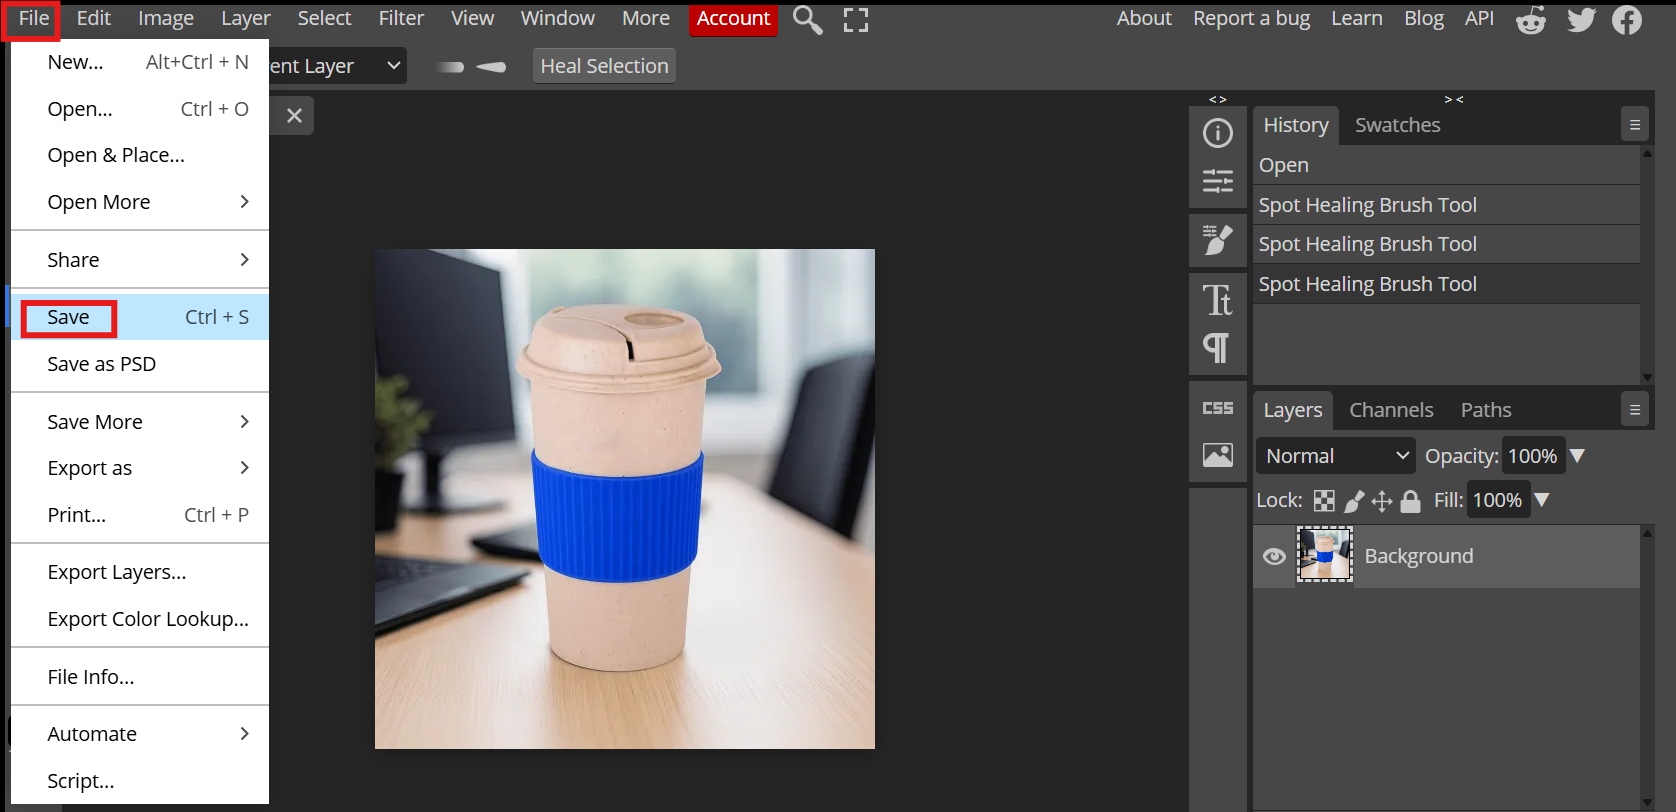Expand Export as submenu

pyautogui.click(x=140, y=468)
